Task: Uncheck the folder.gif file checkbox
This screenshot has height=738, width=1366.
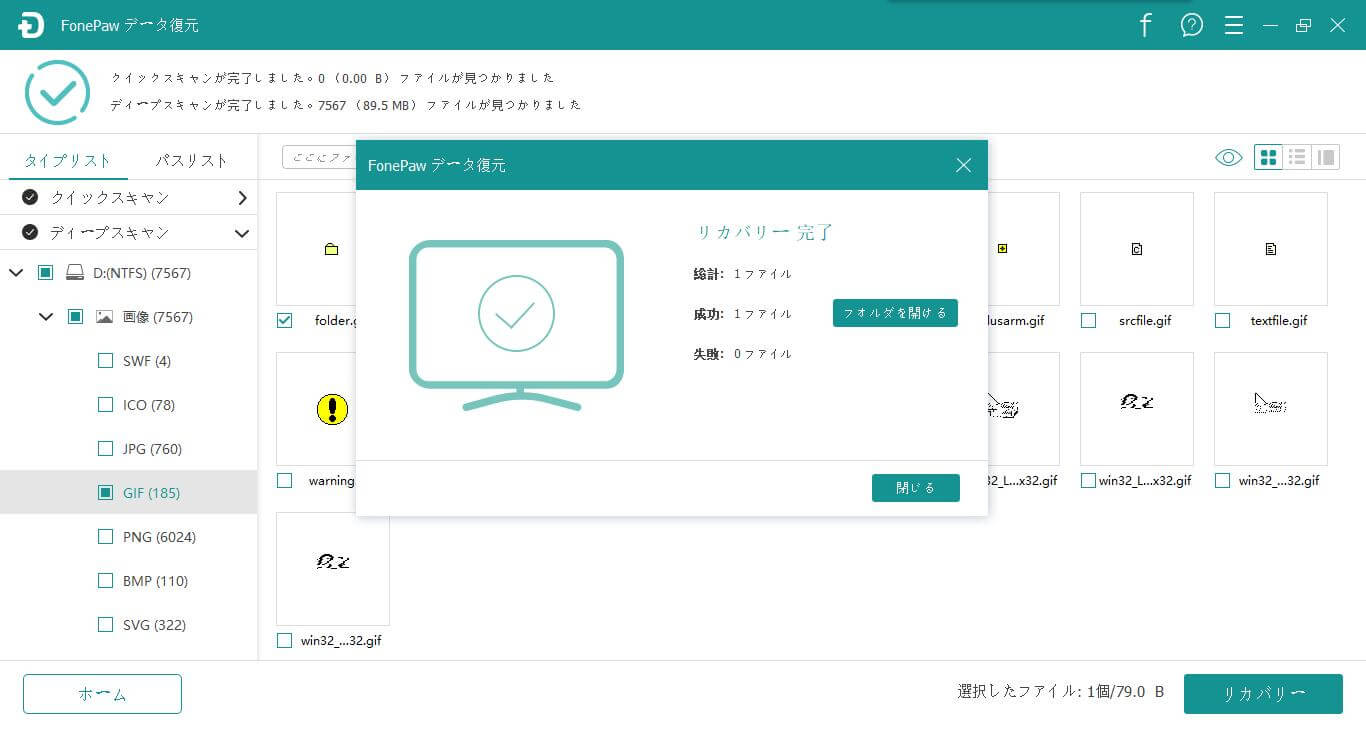Action: pos(285,320)
